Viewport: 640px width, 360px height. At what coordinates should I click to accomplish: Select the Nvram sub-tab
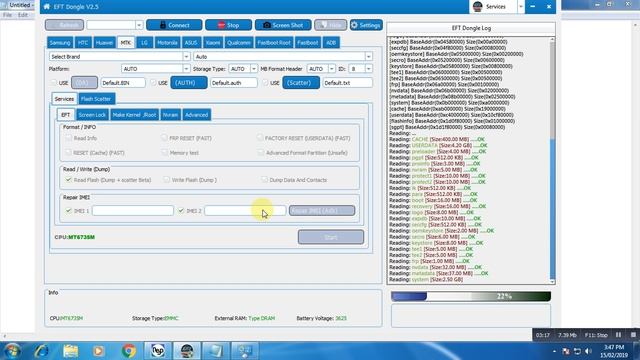coord(170,115)
